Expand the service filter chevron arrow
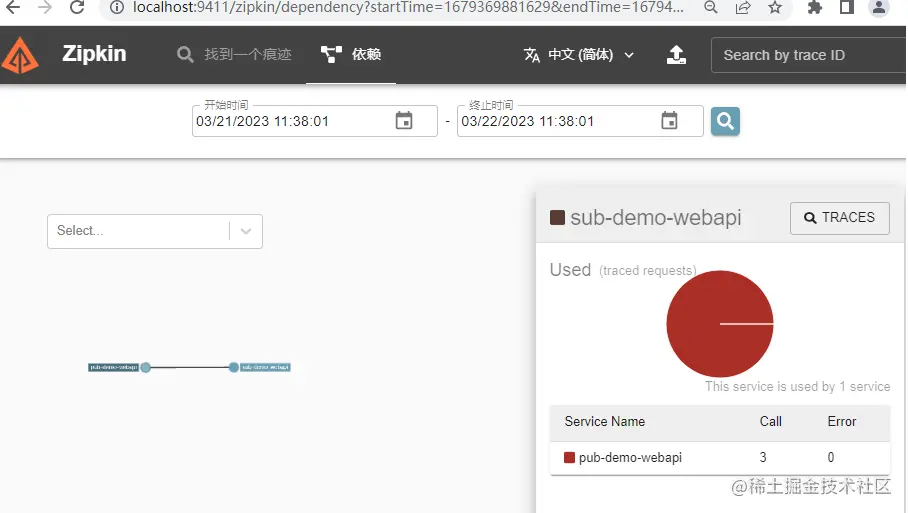Image resolution: width=908 pixels, height=513 pixels. (246, 231)
